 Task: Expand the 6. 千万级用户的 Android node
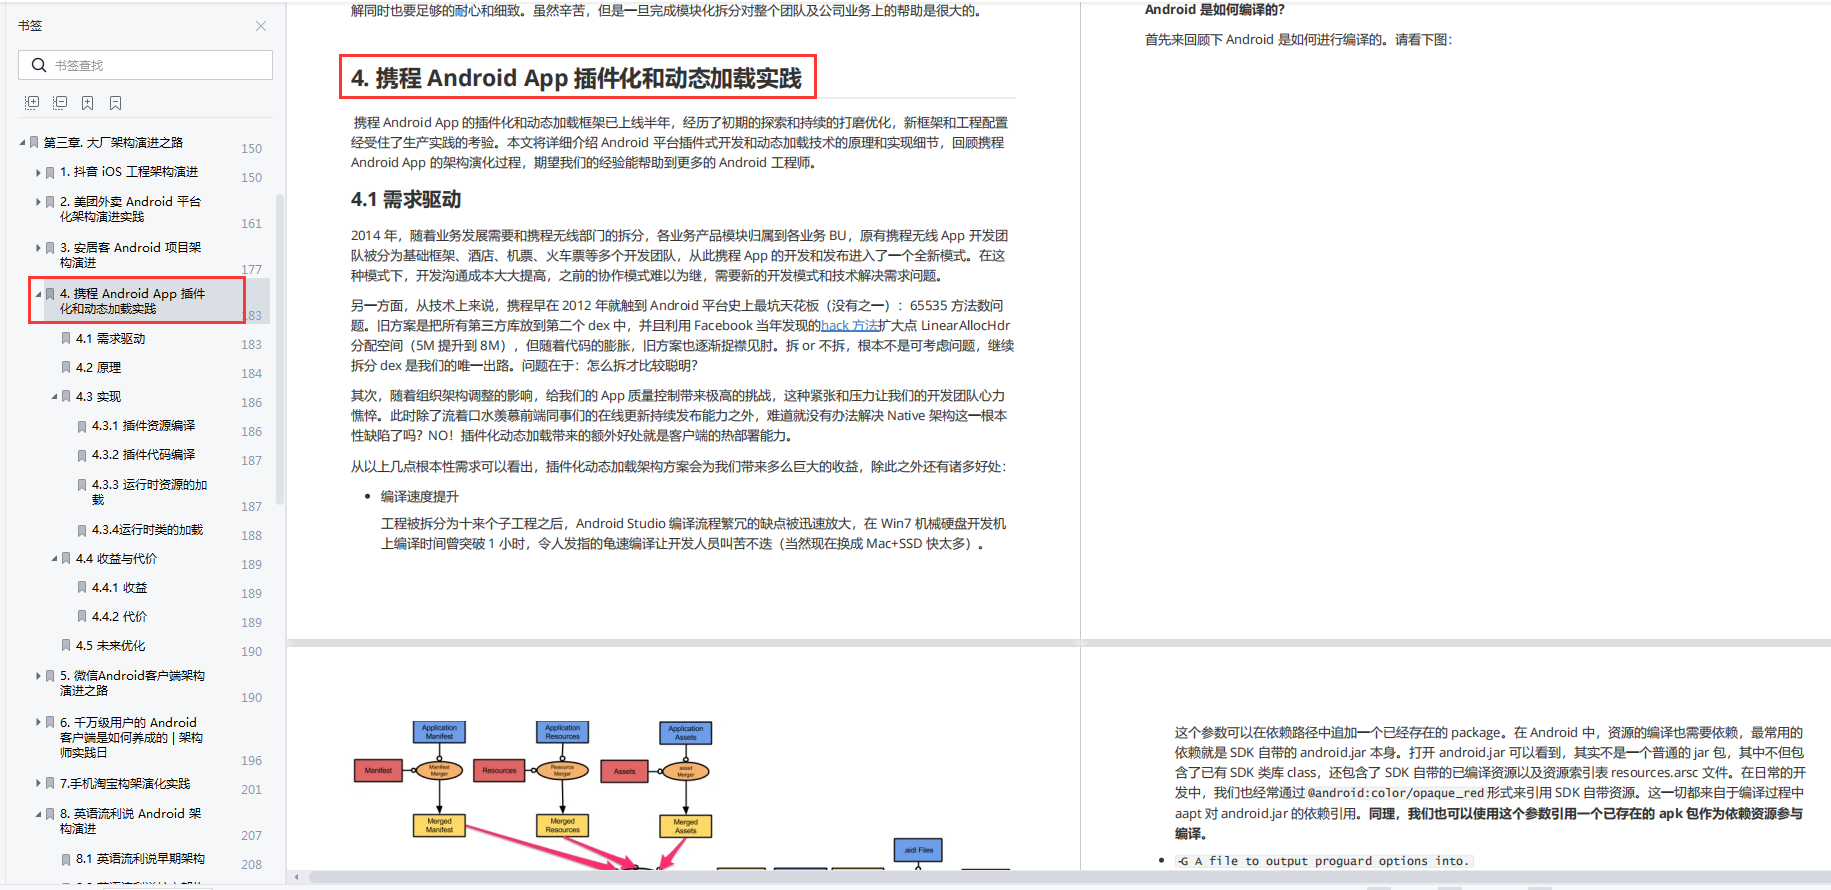tap(38, 722)
